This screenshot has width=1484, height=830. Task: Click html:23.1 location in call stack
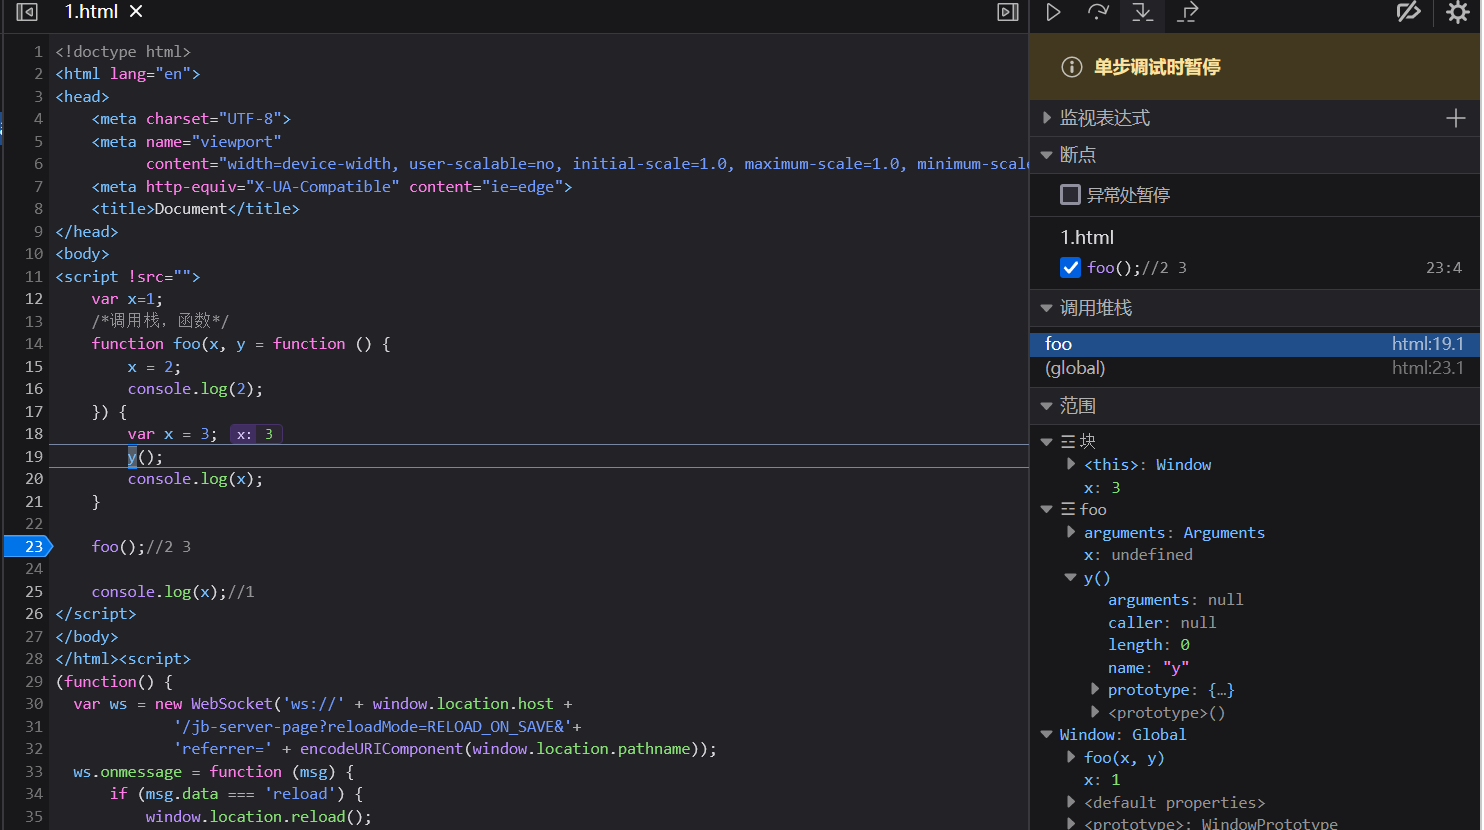click(1427, 368)
